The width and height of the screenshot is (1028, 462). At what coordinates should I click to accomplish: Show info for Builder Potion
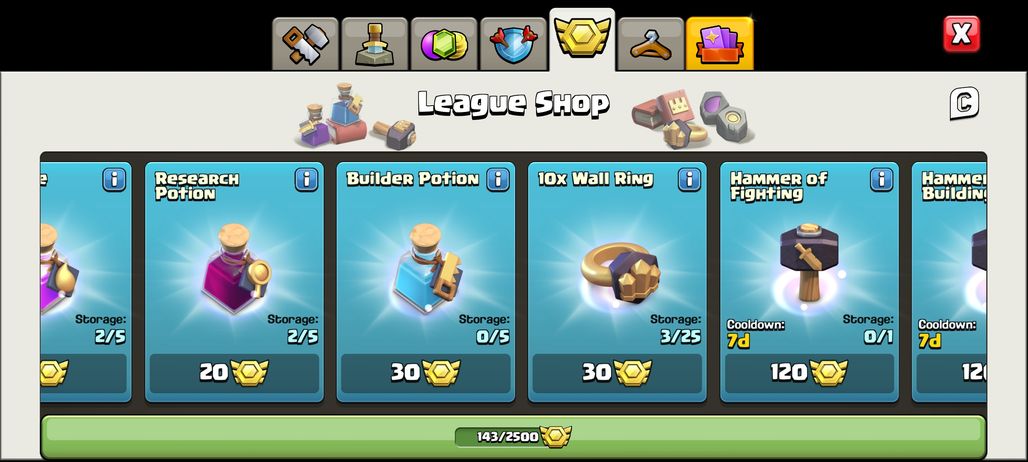[498, 179]
